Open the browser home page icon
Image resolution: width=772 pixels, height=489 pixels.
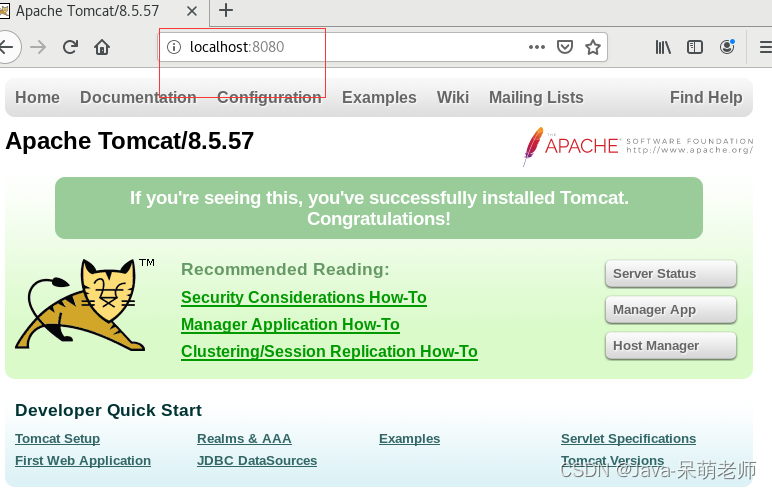point(102,47)
